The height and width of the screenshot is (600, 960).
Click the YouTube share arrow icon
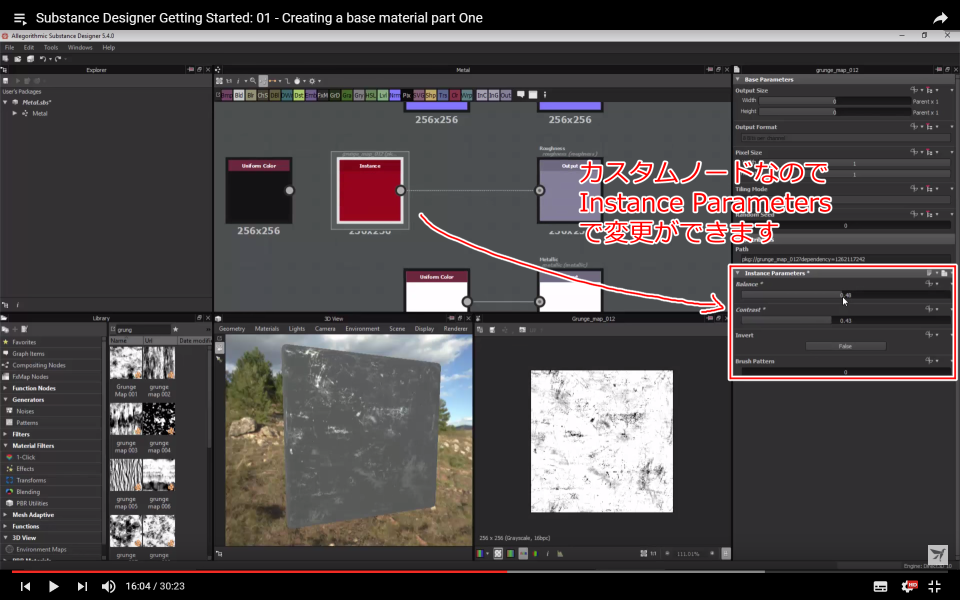[940, 18]
